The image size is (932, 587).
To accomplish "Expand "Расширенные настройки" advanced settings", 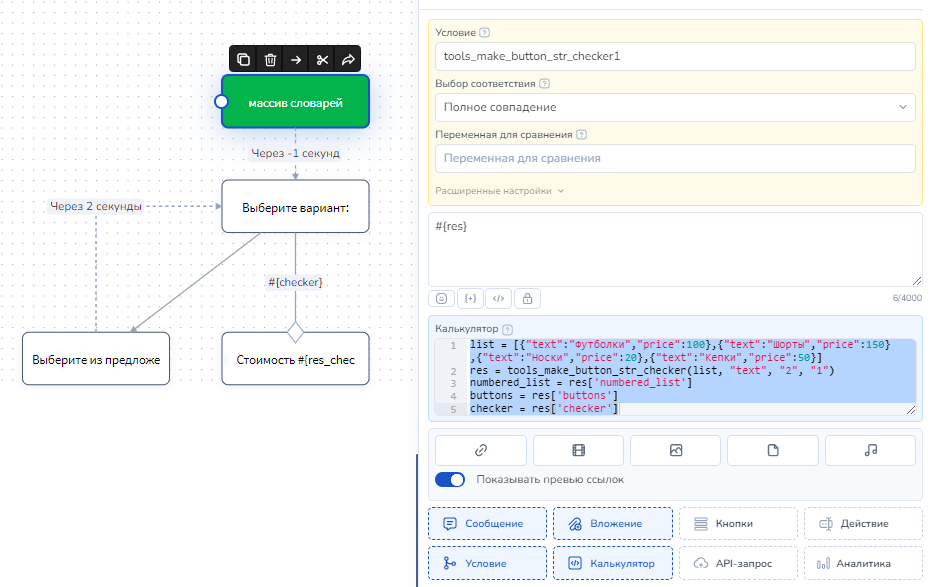I will coord(500,191).
